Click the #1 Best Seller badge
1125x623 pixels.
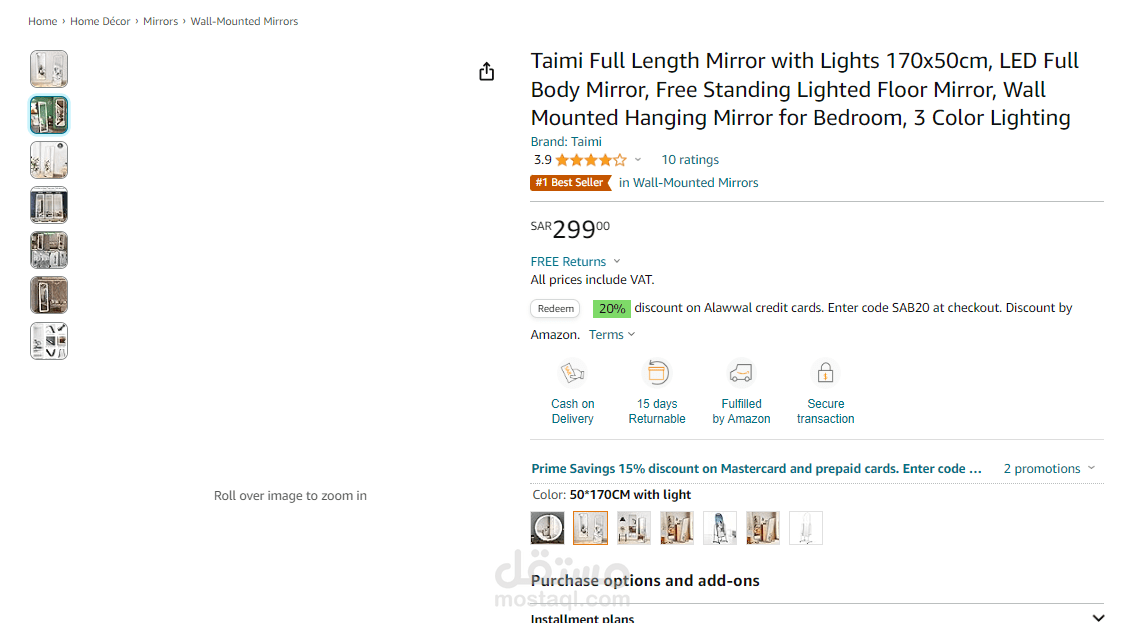pos(570,182)
